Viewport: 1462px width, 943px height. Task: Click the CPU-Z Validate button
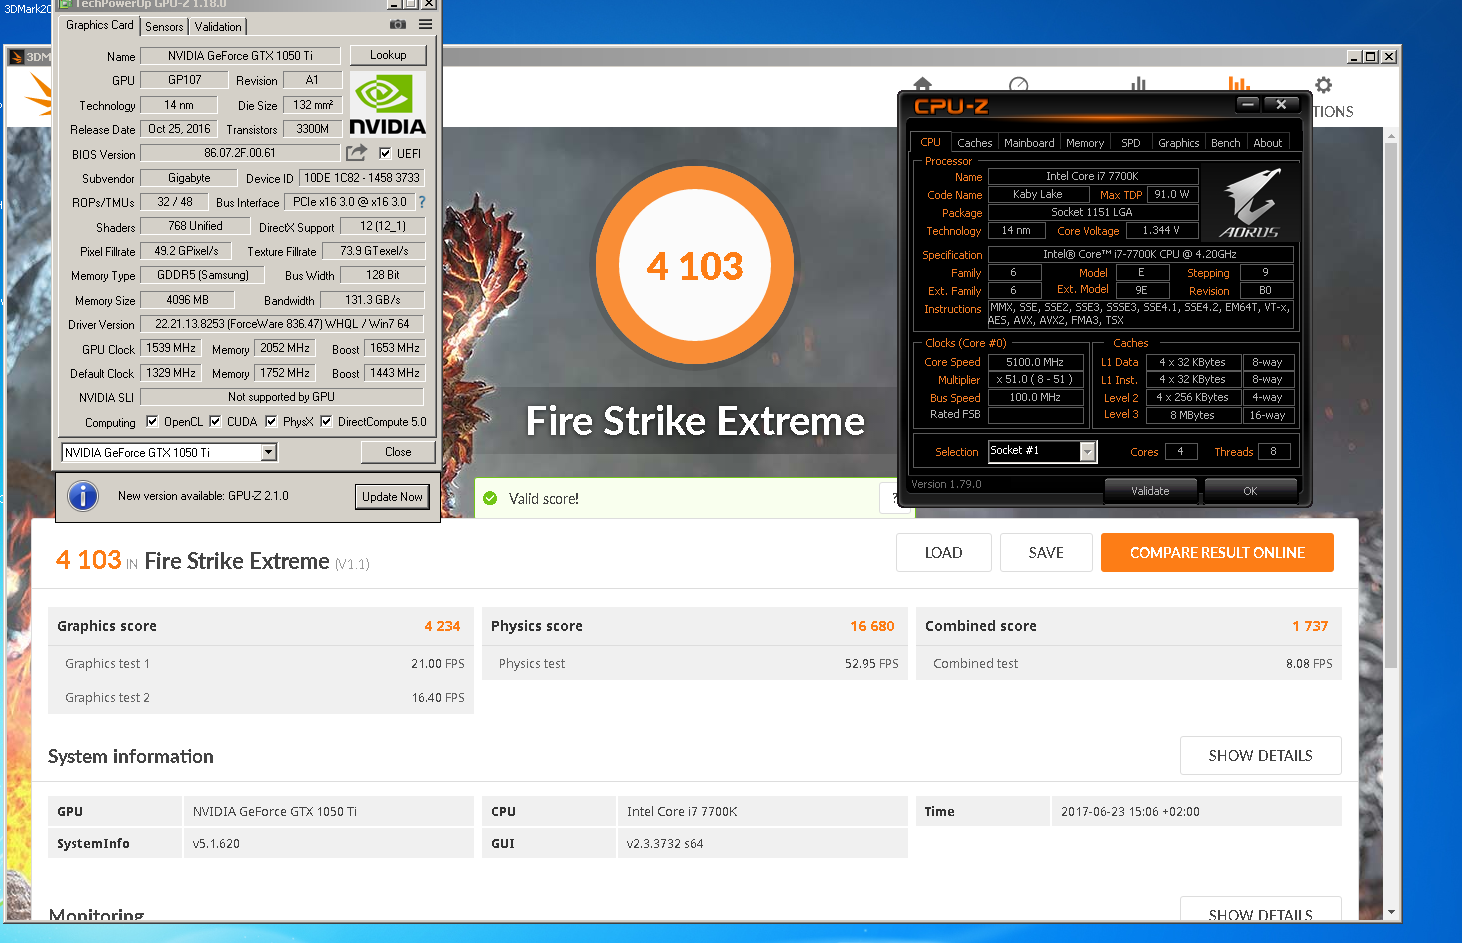point(1150,491)
